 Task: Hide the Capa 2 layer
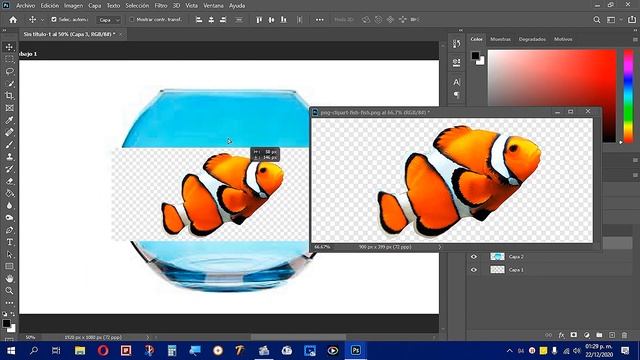pyautogui.click(x=473, y=257)
